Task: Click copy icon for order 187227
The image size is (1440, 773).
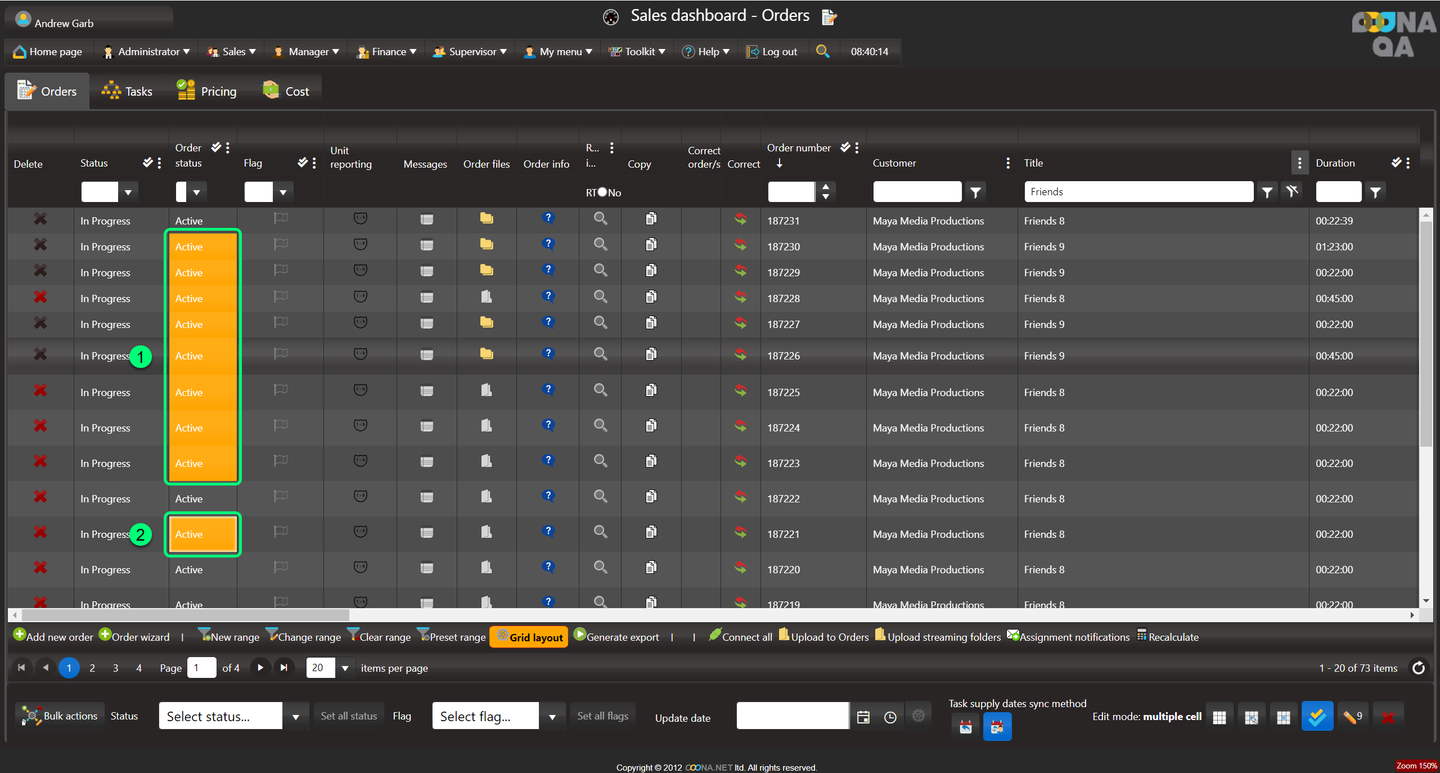Action: [651, 323]
